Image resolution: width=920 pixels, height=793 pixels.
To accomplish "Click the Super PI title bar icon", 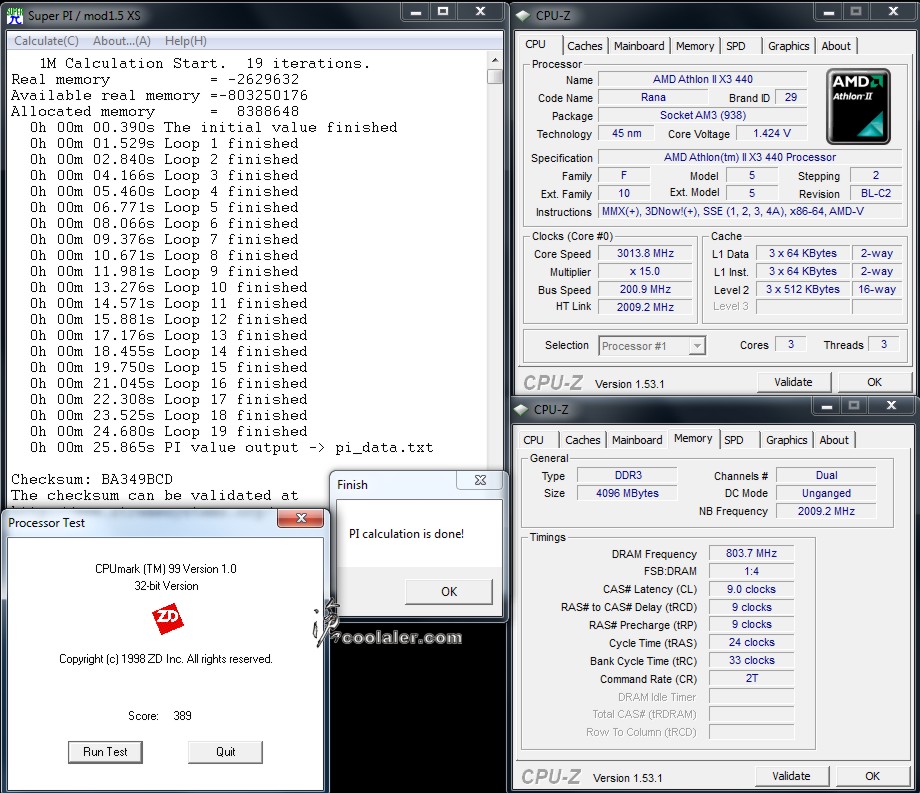I will click(14, 15).
